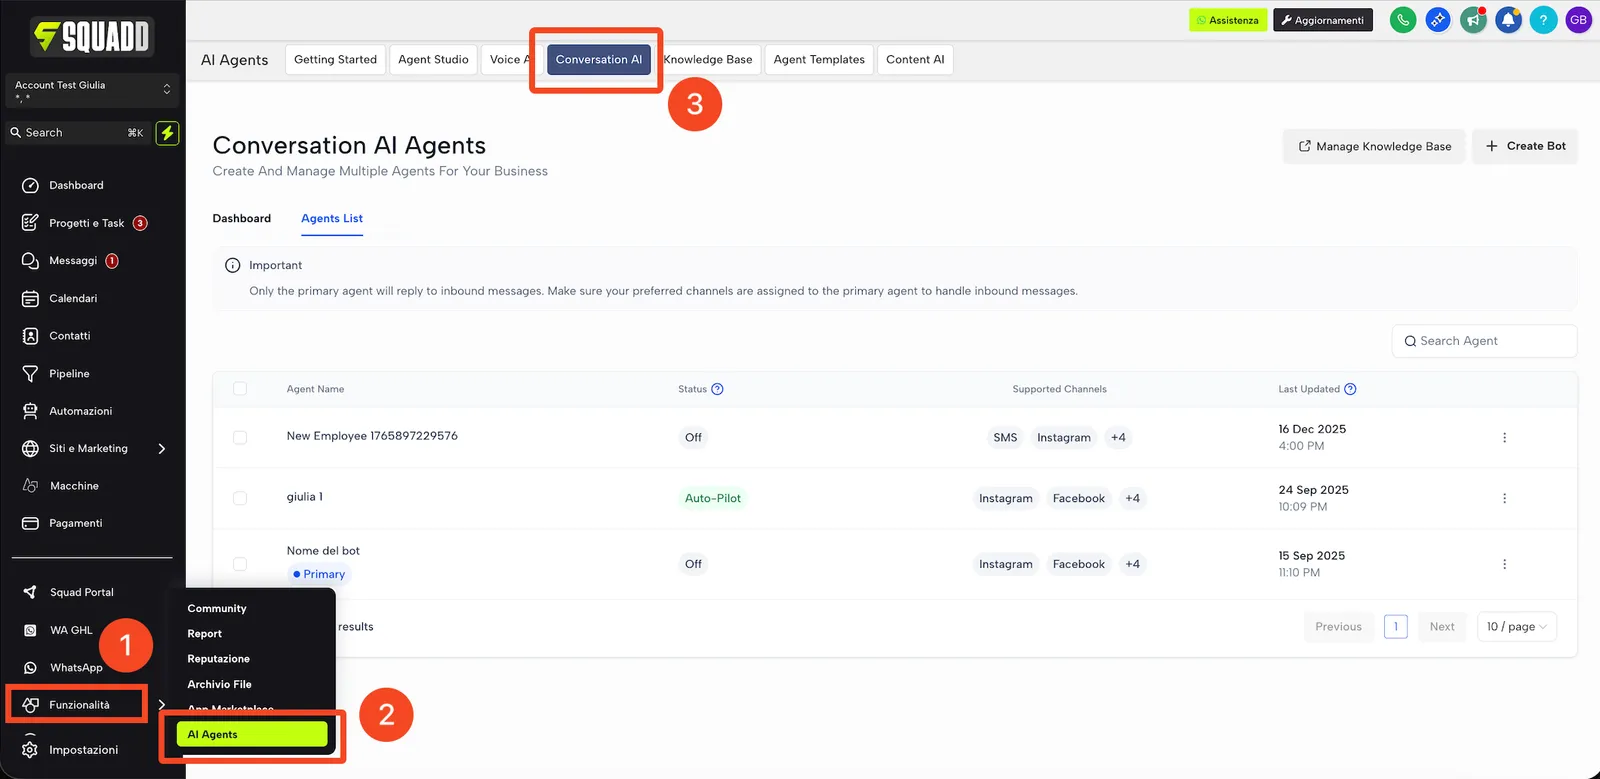Click the megaphone announcements icon
Image resolution: width=1600 pixels, height=779 pixels.
(x=1473, y=20)
